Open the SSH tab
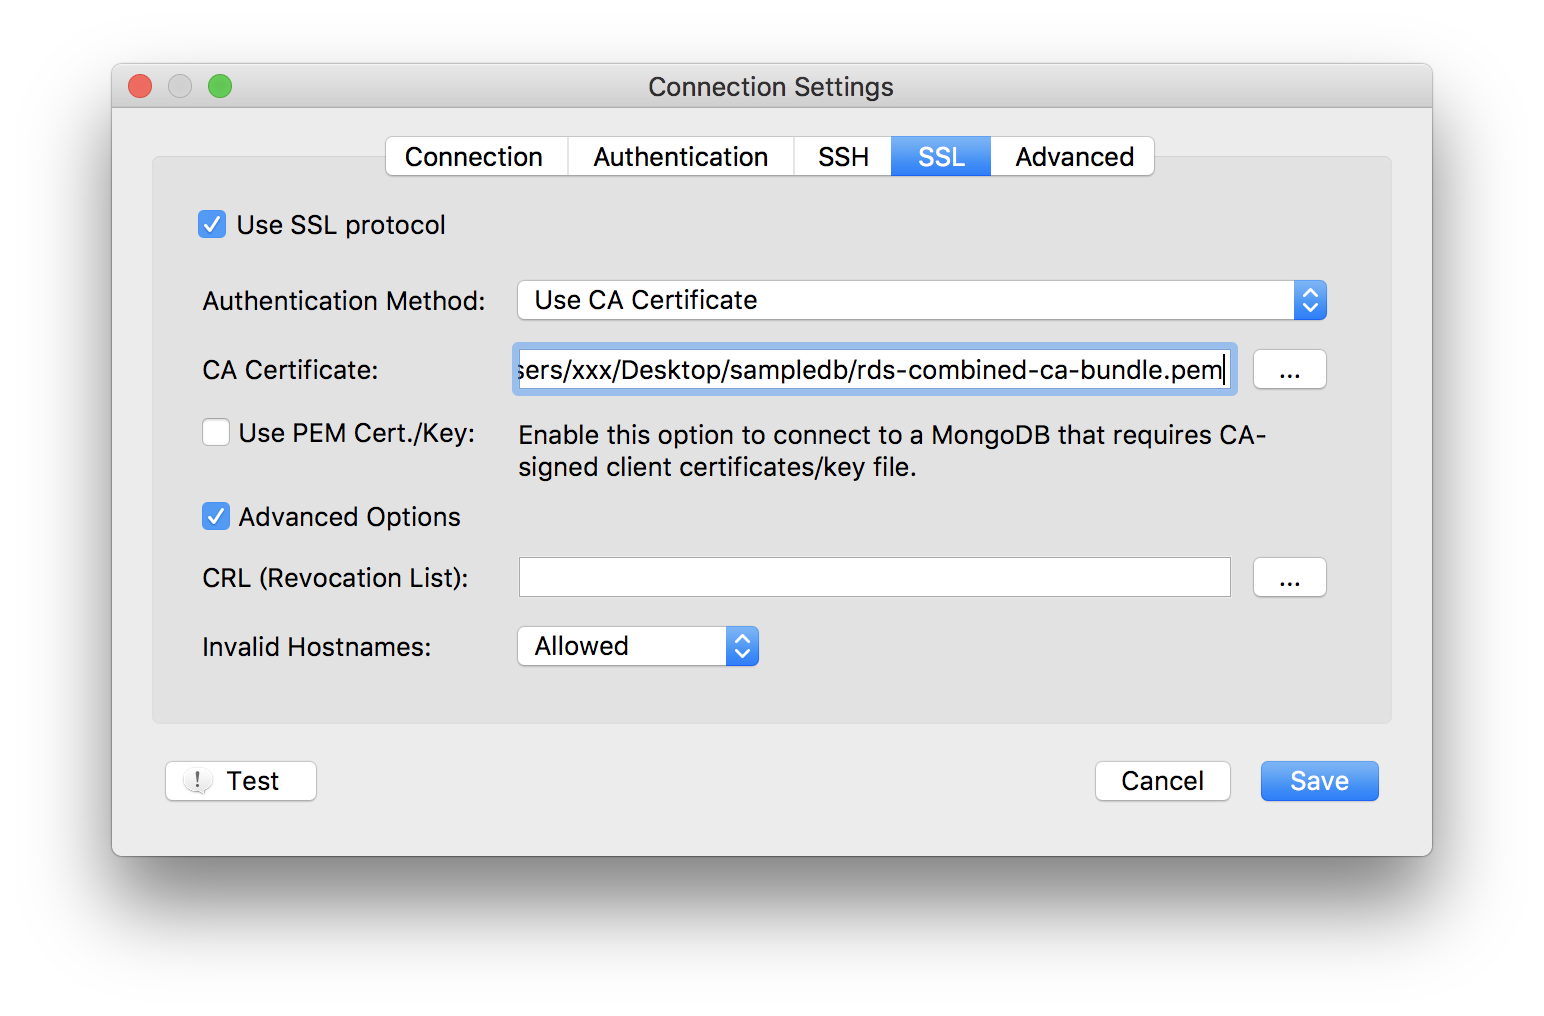 (x=843, y=157)
